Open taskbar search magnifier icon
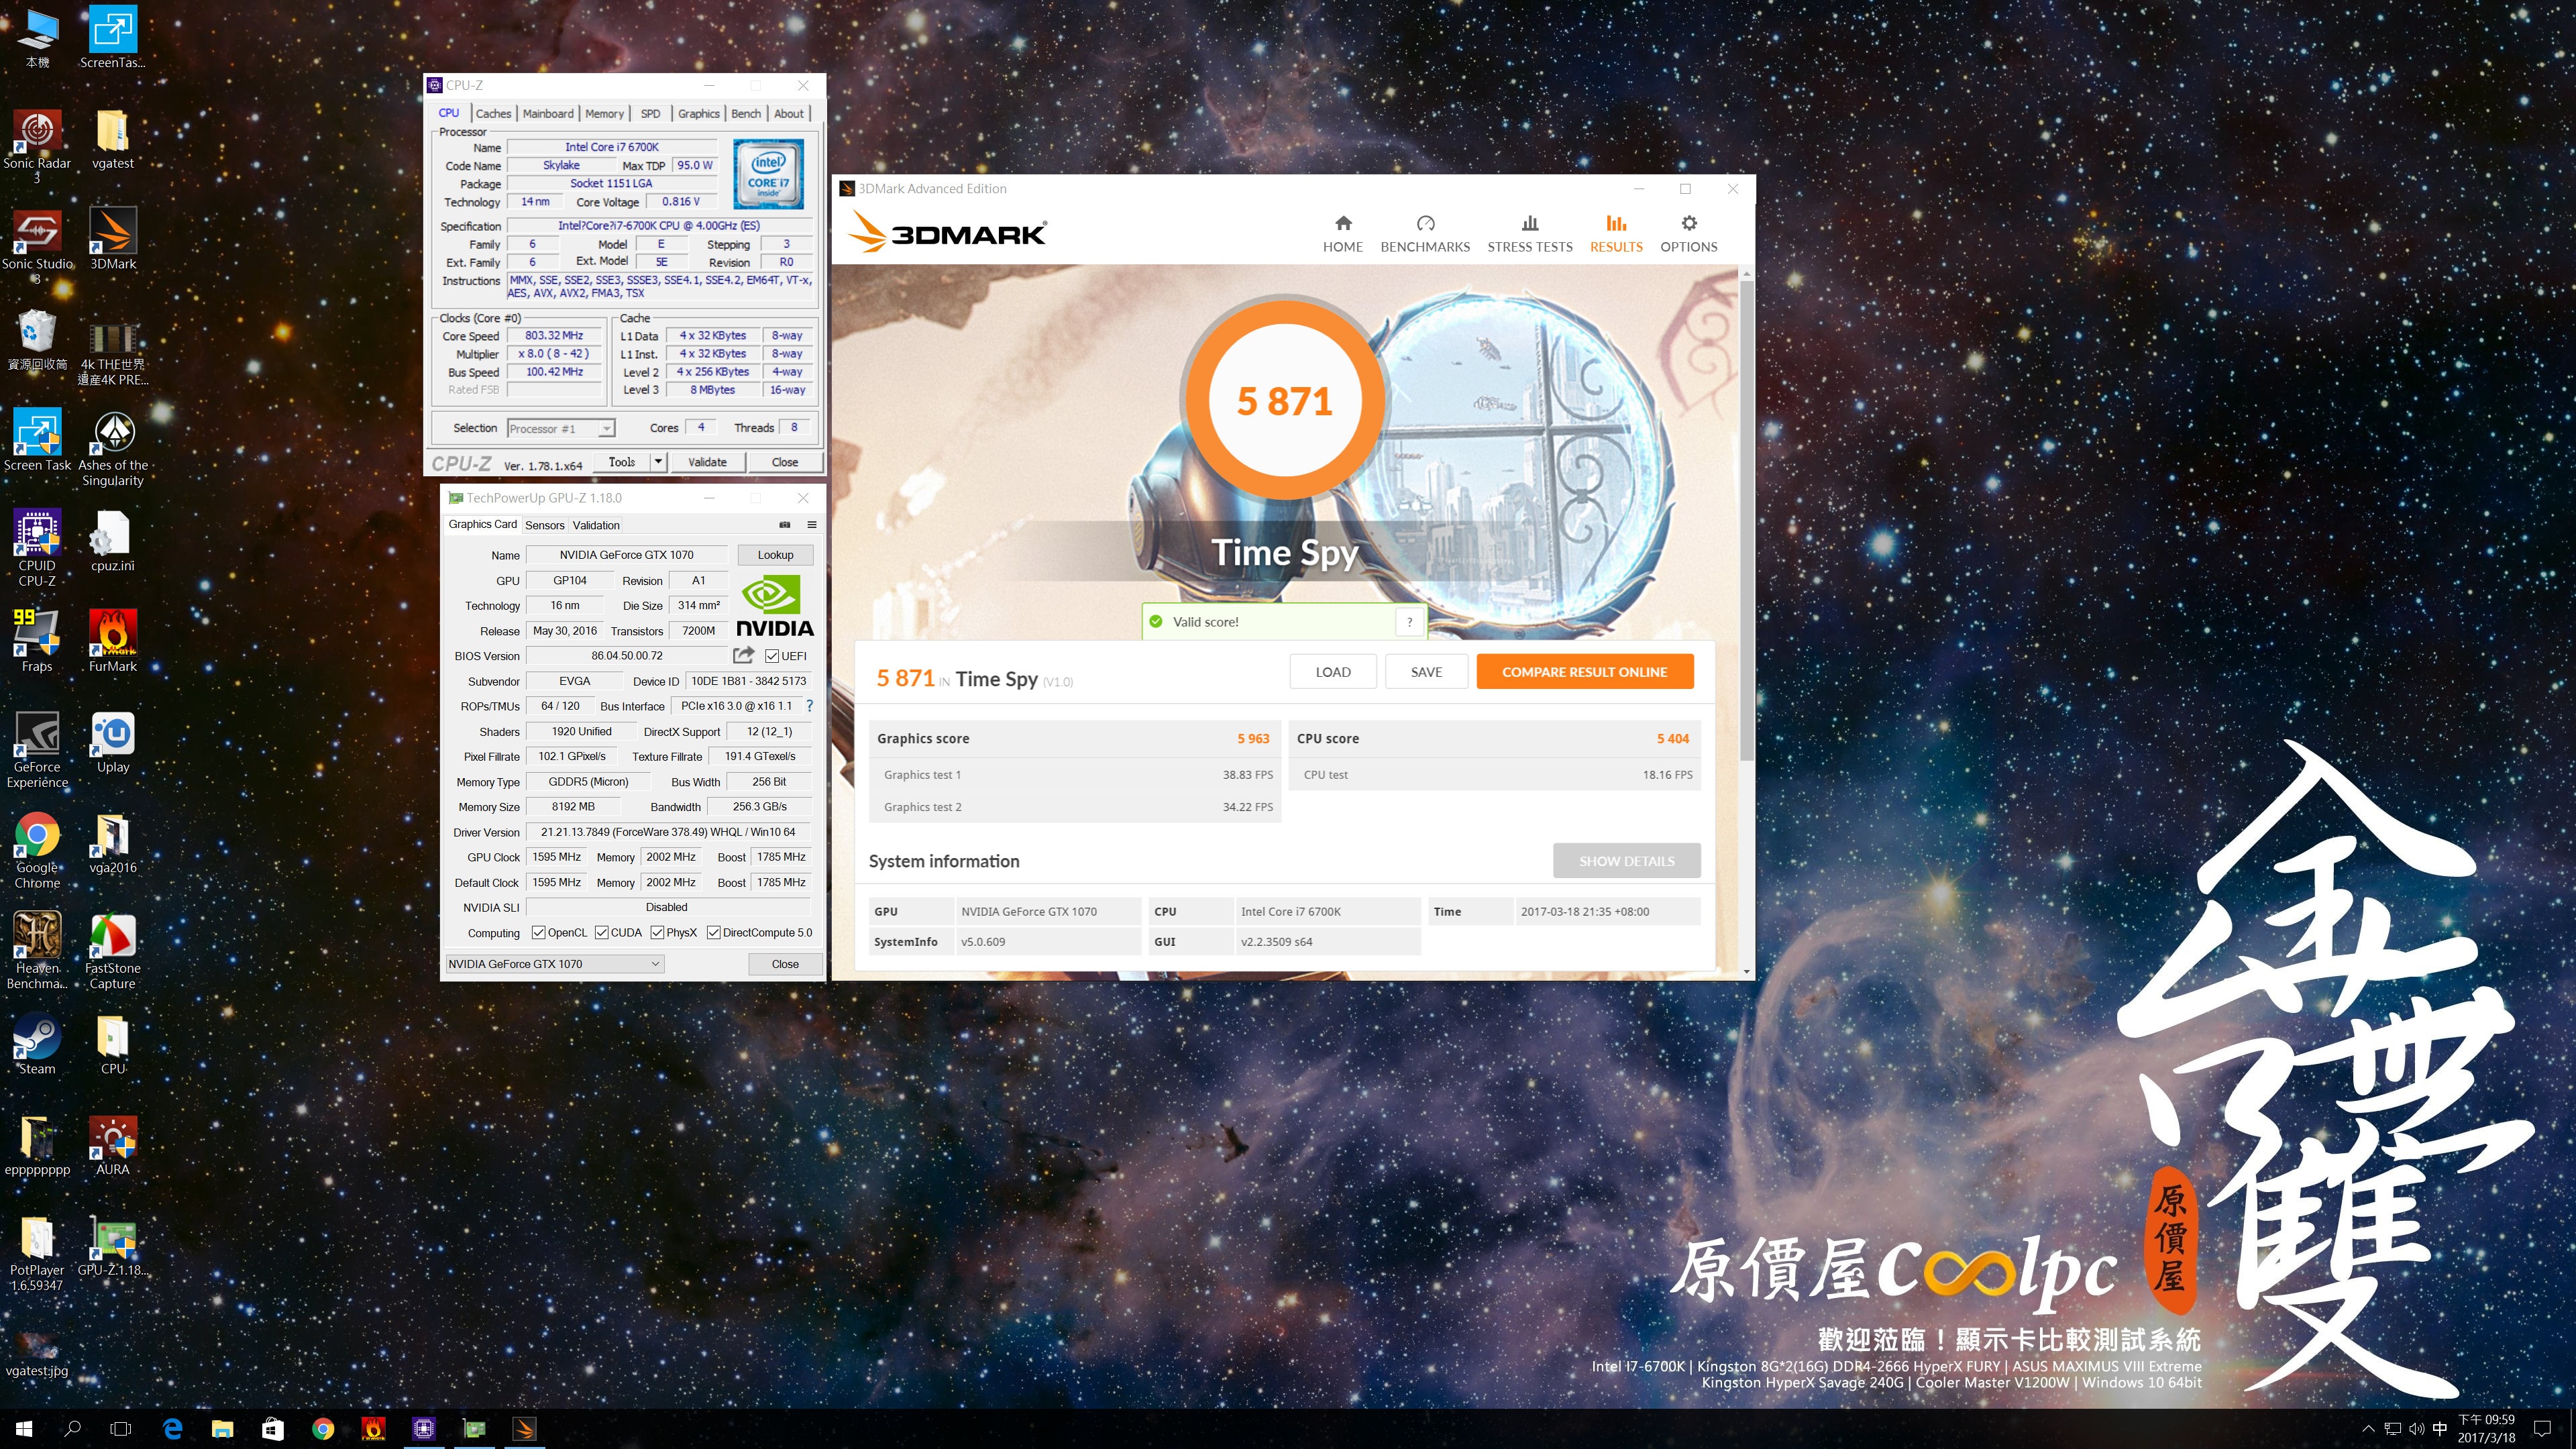2576x1449 pixels. point(72,1429)
